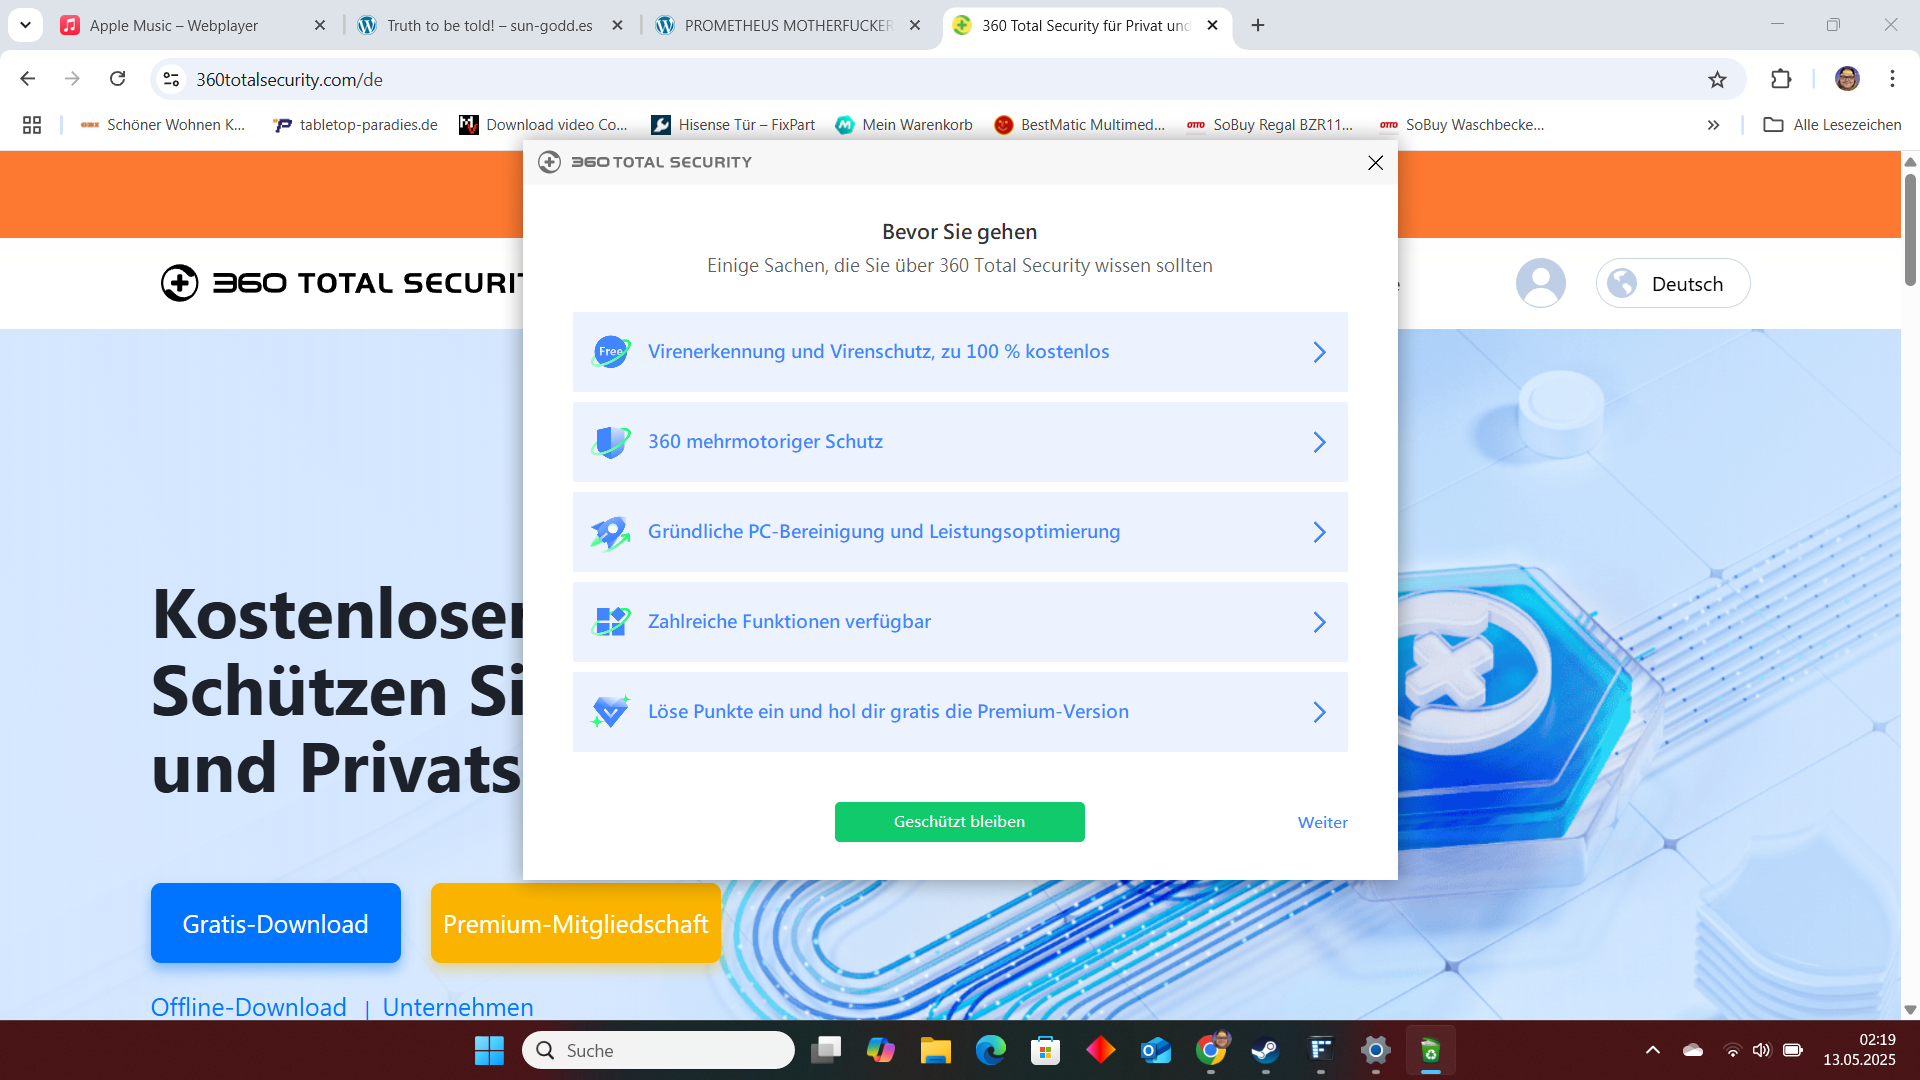Click the Gratis-Download button
The width and height of the screenshot is (1920, 1080).
tap(276, 923)
